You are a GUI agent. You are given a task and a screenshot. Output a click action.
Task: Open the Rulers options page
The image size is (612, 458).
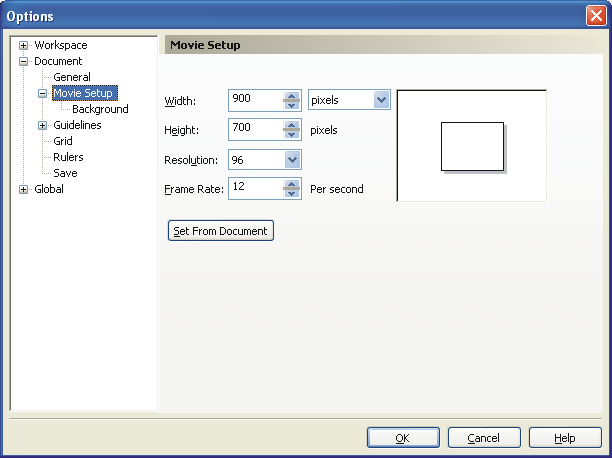[68, 157]
